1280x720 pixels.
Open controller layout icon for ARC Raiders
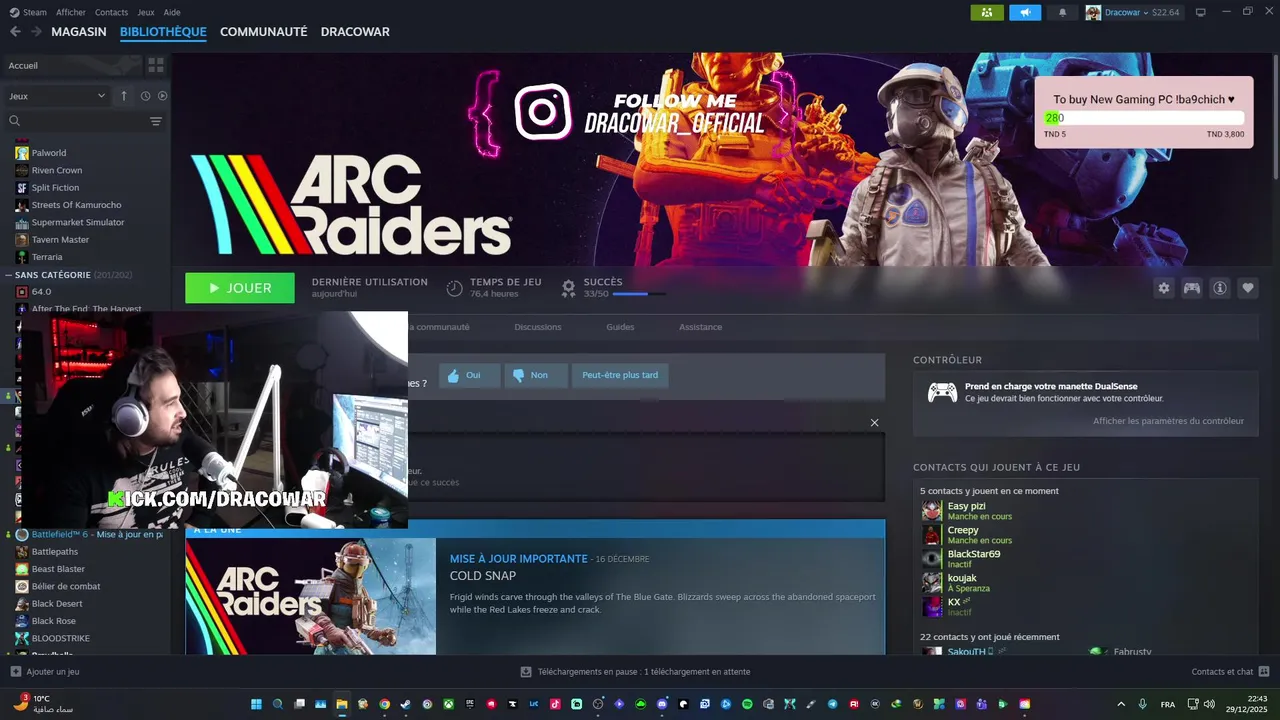(x=1192, y=288)
